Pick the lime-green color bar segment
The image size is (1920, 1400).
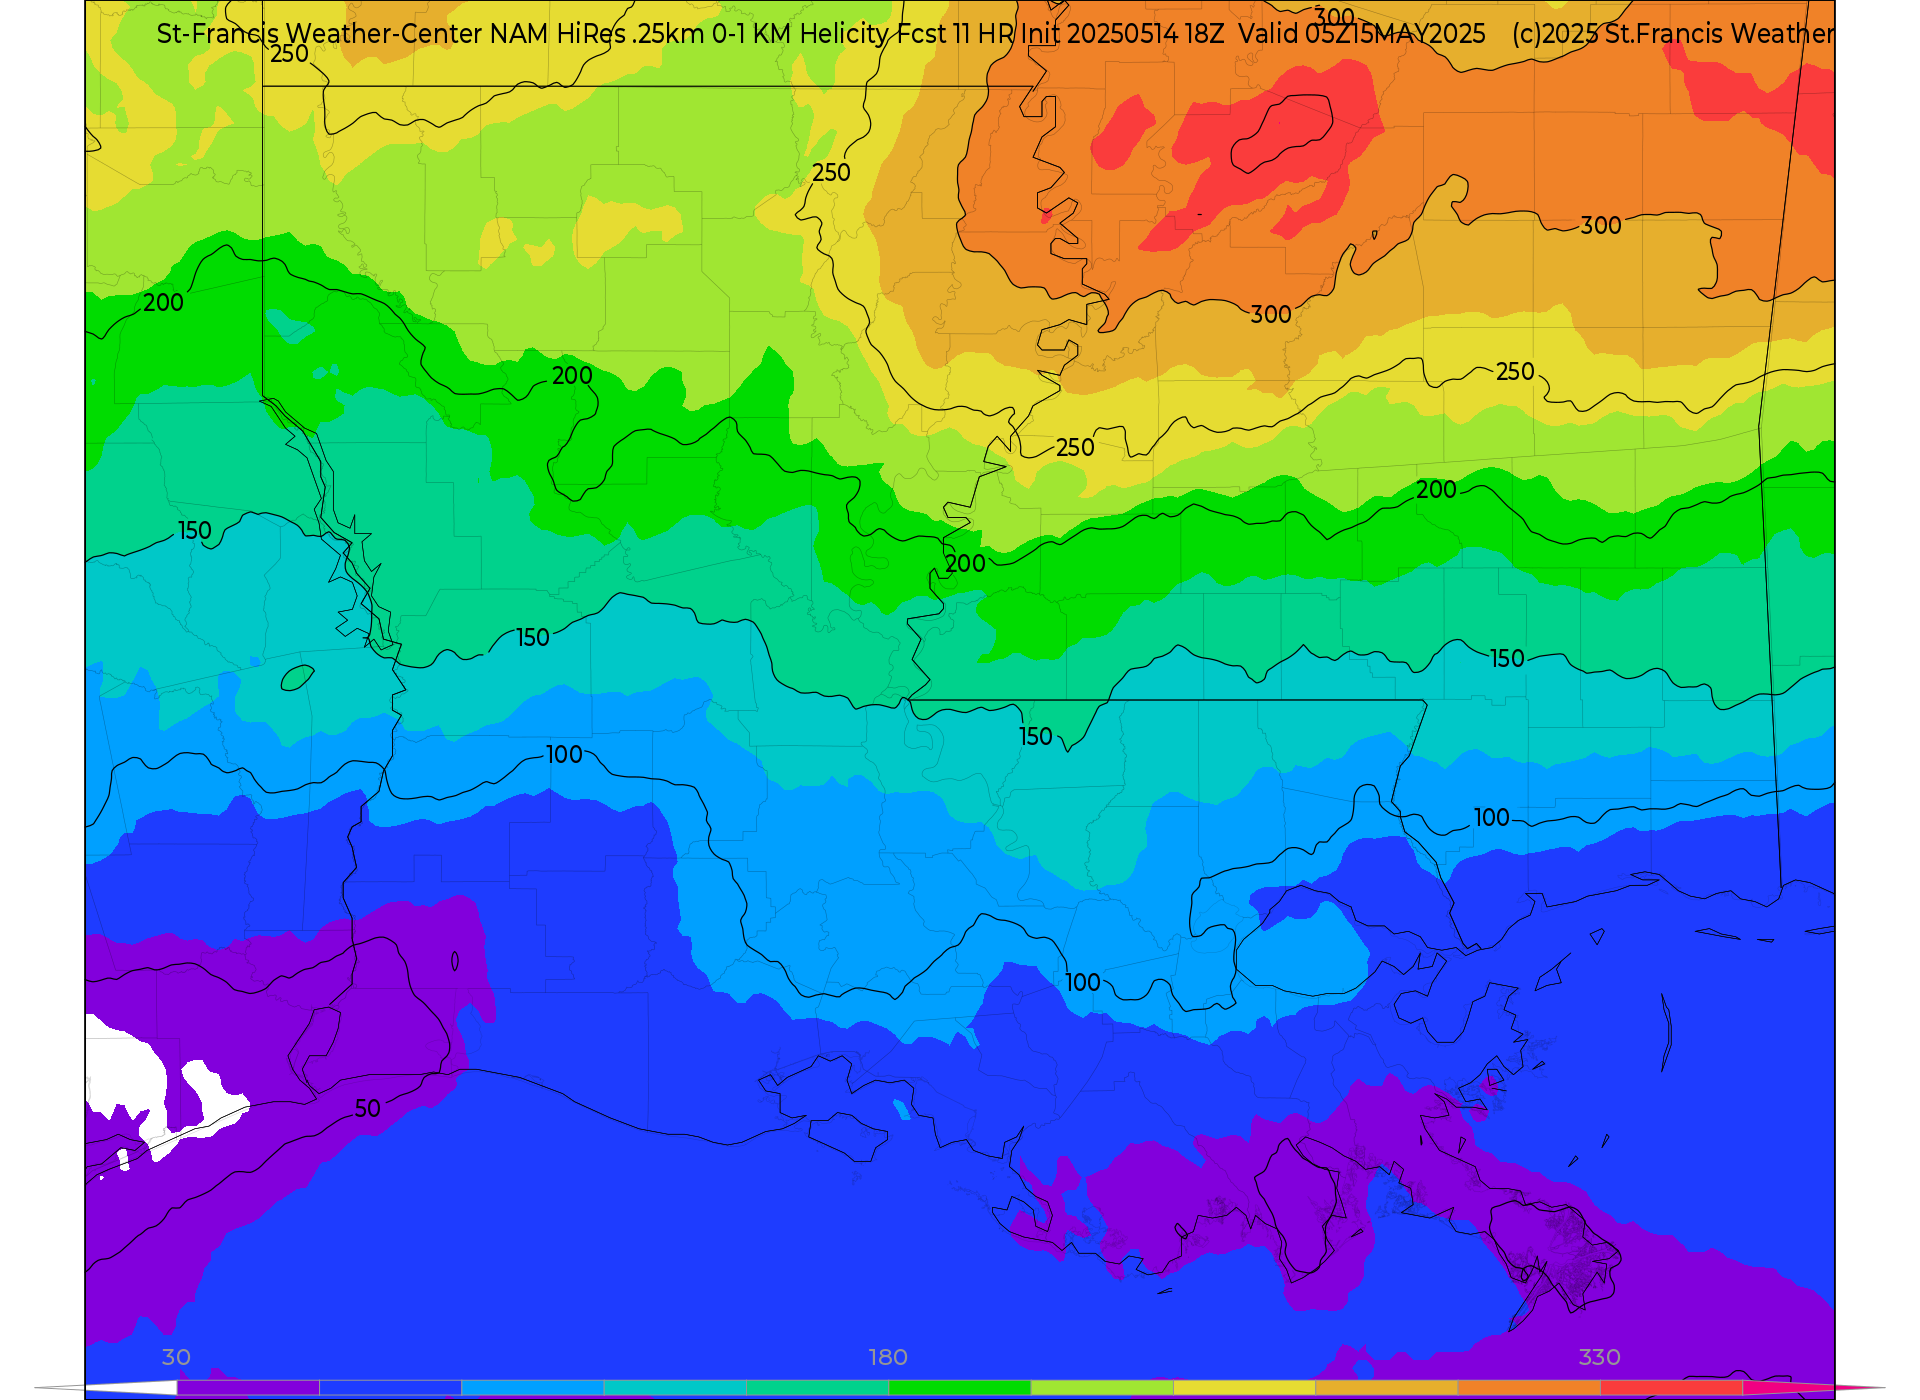[1102, 1388]
